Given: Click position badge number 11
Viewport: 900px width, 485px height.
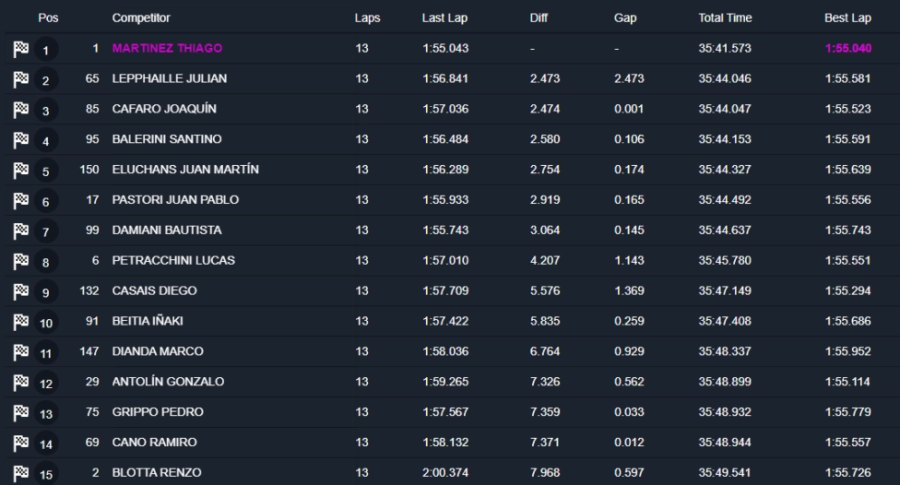Looking at the screenshot, I should coord(46,353).
